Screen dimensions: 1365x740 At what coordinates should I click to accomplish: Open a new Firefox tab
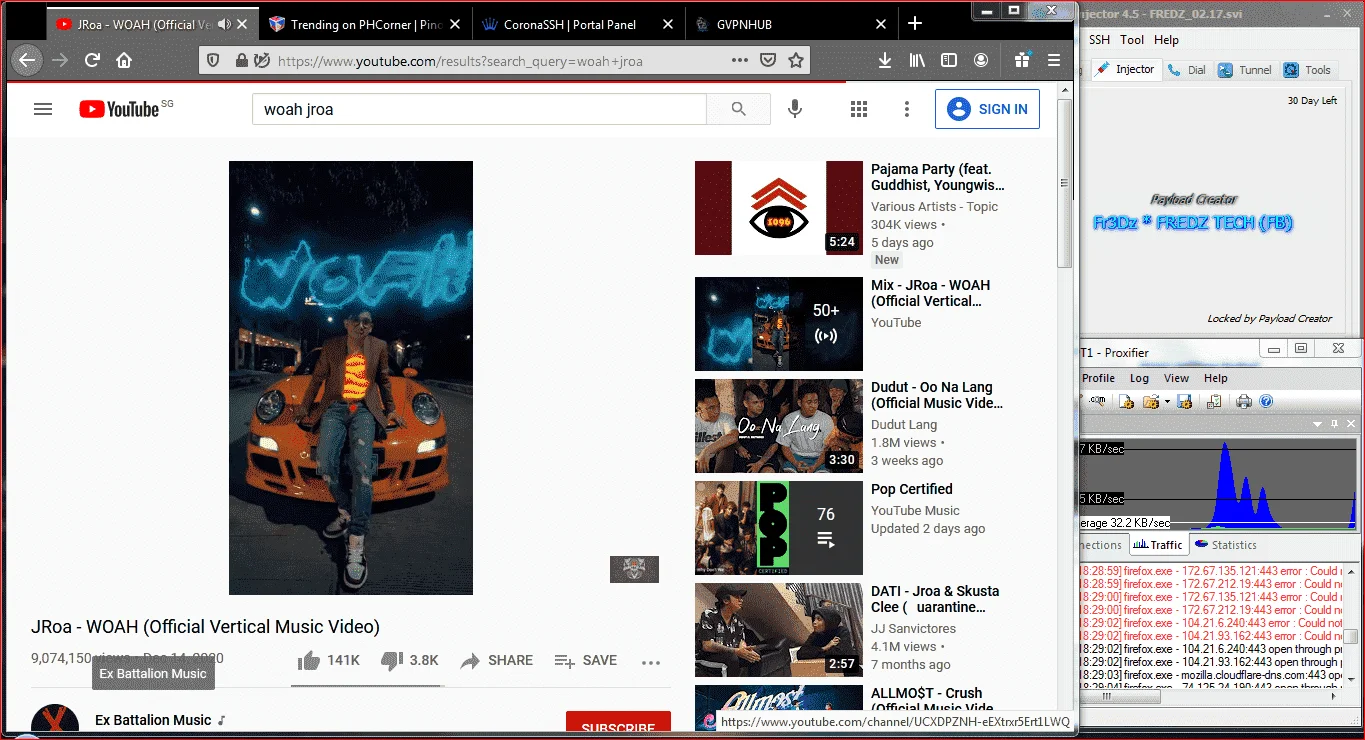pos(915,24)
